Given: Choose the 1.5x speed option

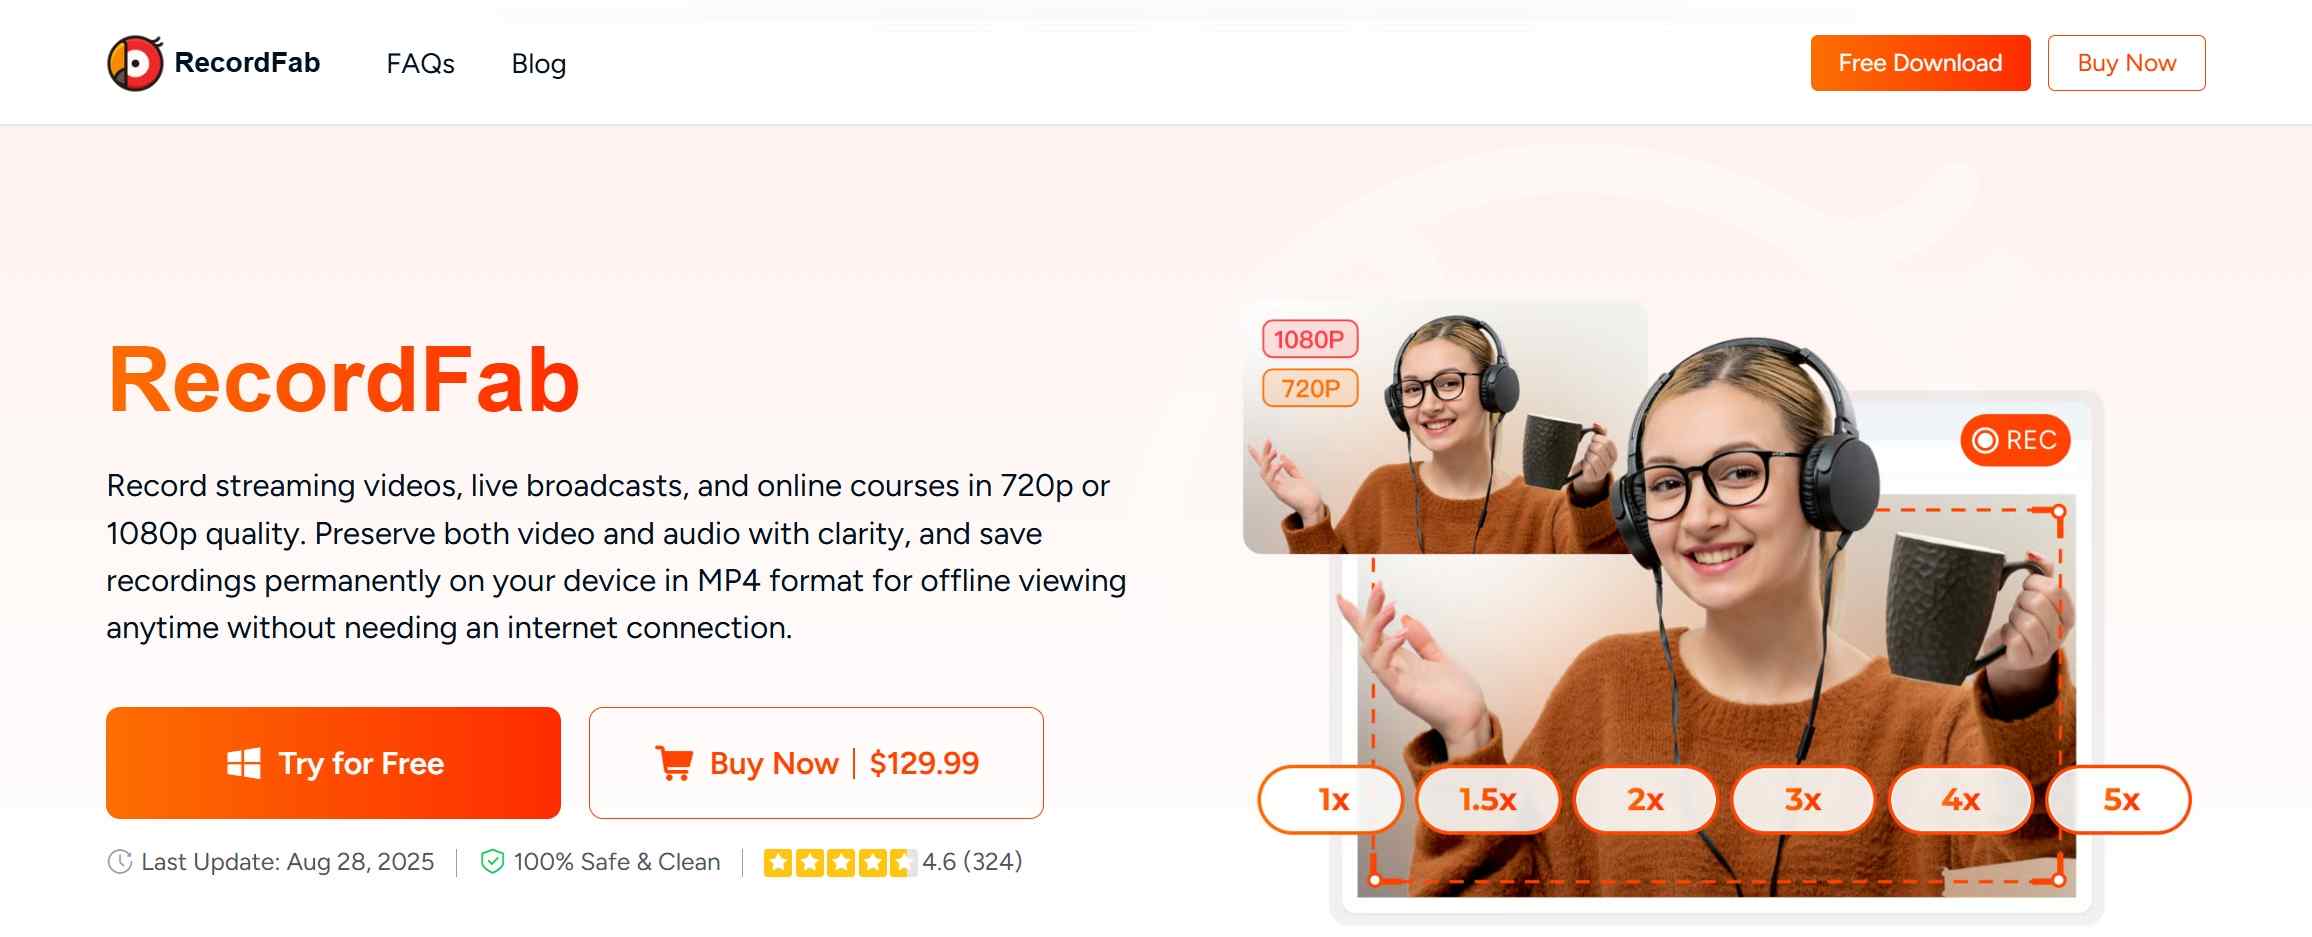Looking at the screenshot, I should click(x=1488, y=799).
